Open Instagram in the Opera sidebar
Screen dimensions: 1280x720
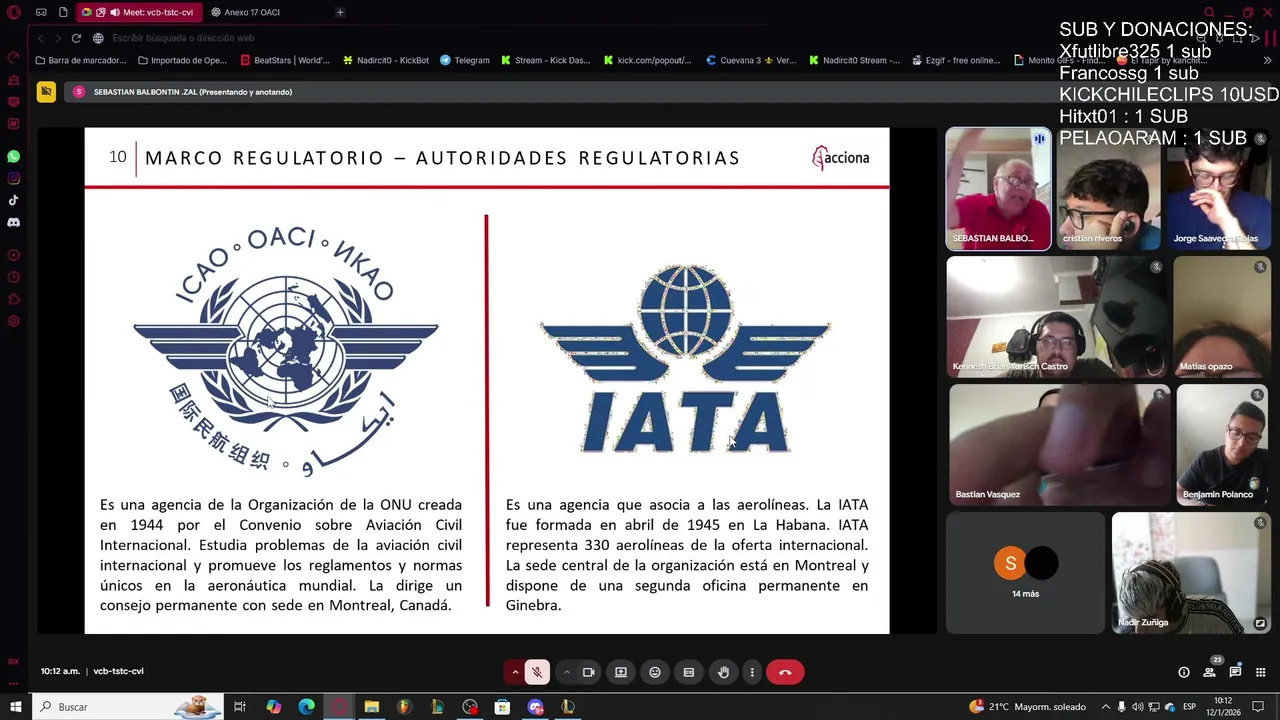14,179
